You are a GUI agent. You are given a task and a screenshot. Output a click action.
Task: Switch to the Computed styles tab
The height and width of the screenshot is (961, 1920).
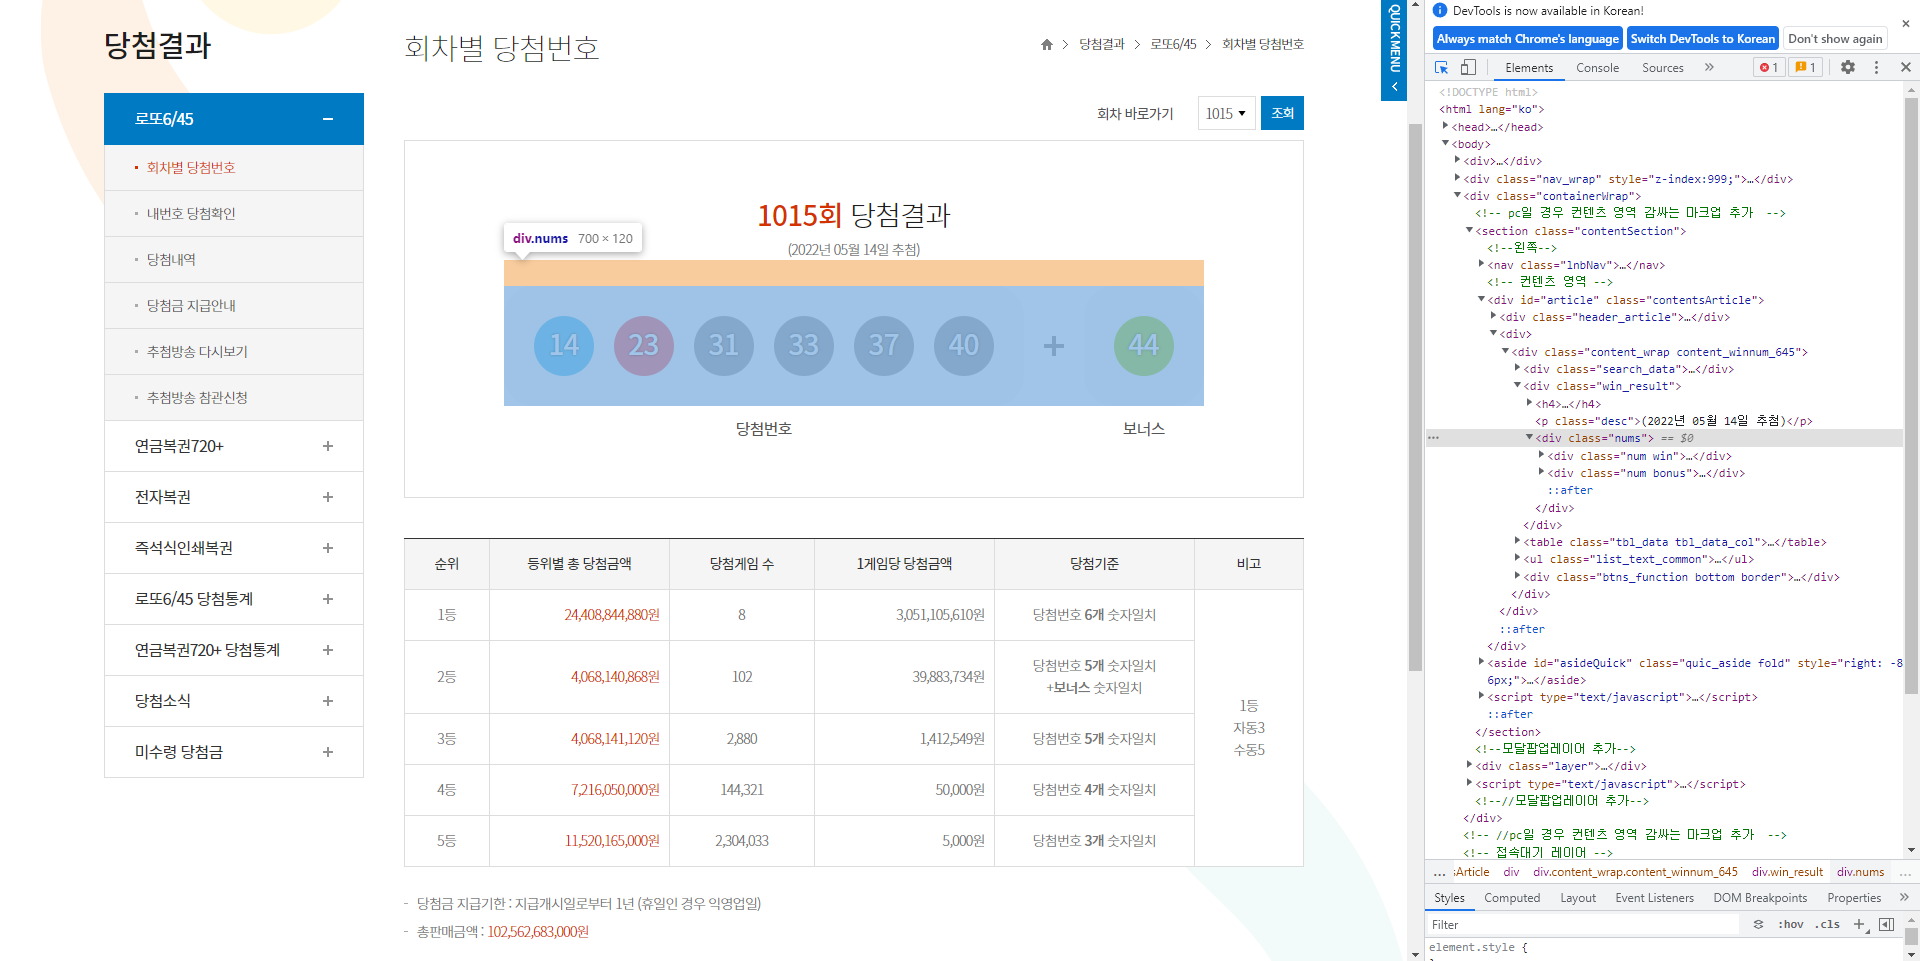click(x=1512, y=898)
